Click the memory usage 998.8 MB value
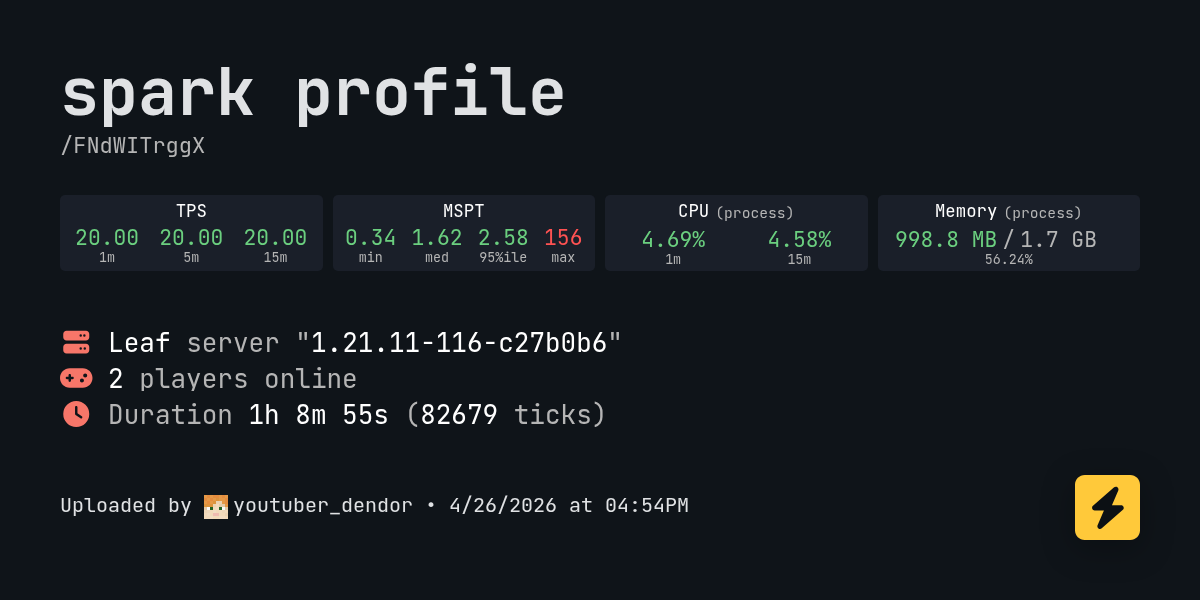 coord(945,240)
